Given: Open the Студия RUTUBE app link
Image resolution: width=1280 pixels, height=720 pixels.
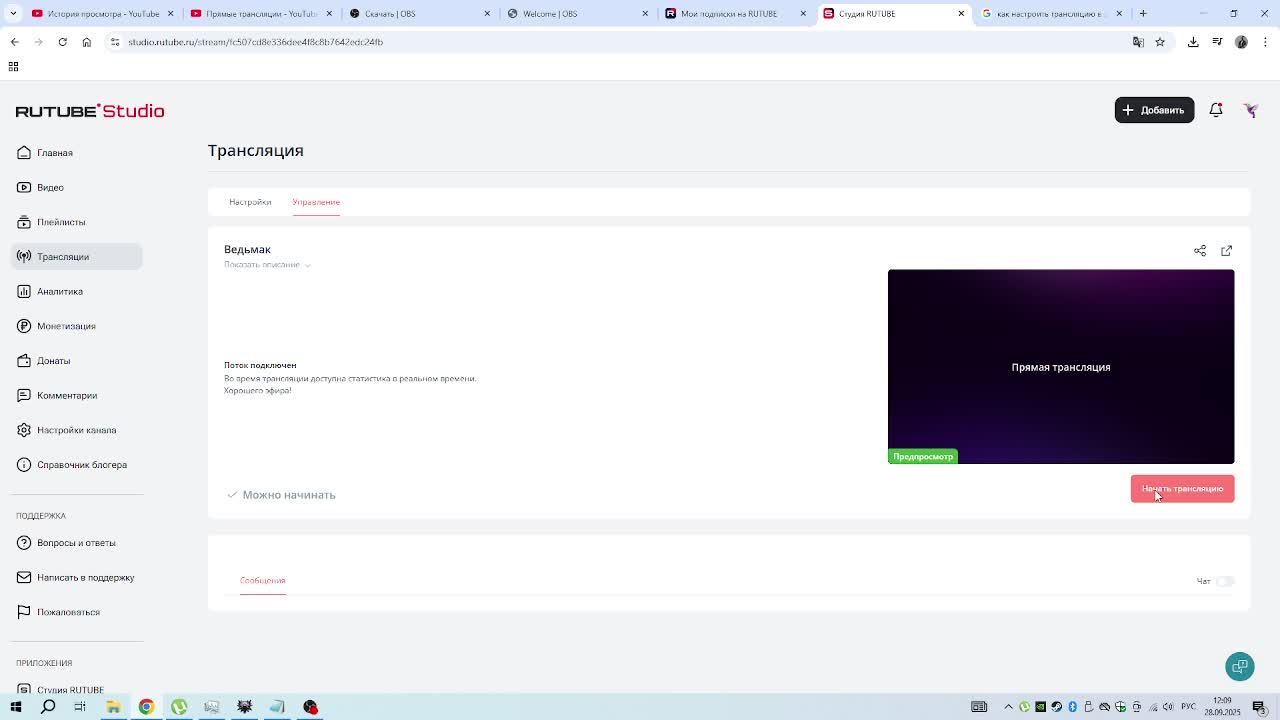Looking at the screenshot, I should click(70, 690).
